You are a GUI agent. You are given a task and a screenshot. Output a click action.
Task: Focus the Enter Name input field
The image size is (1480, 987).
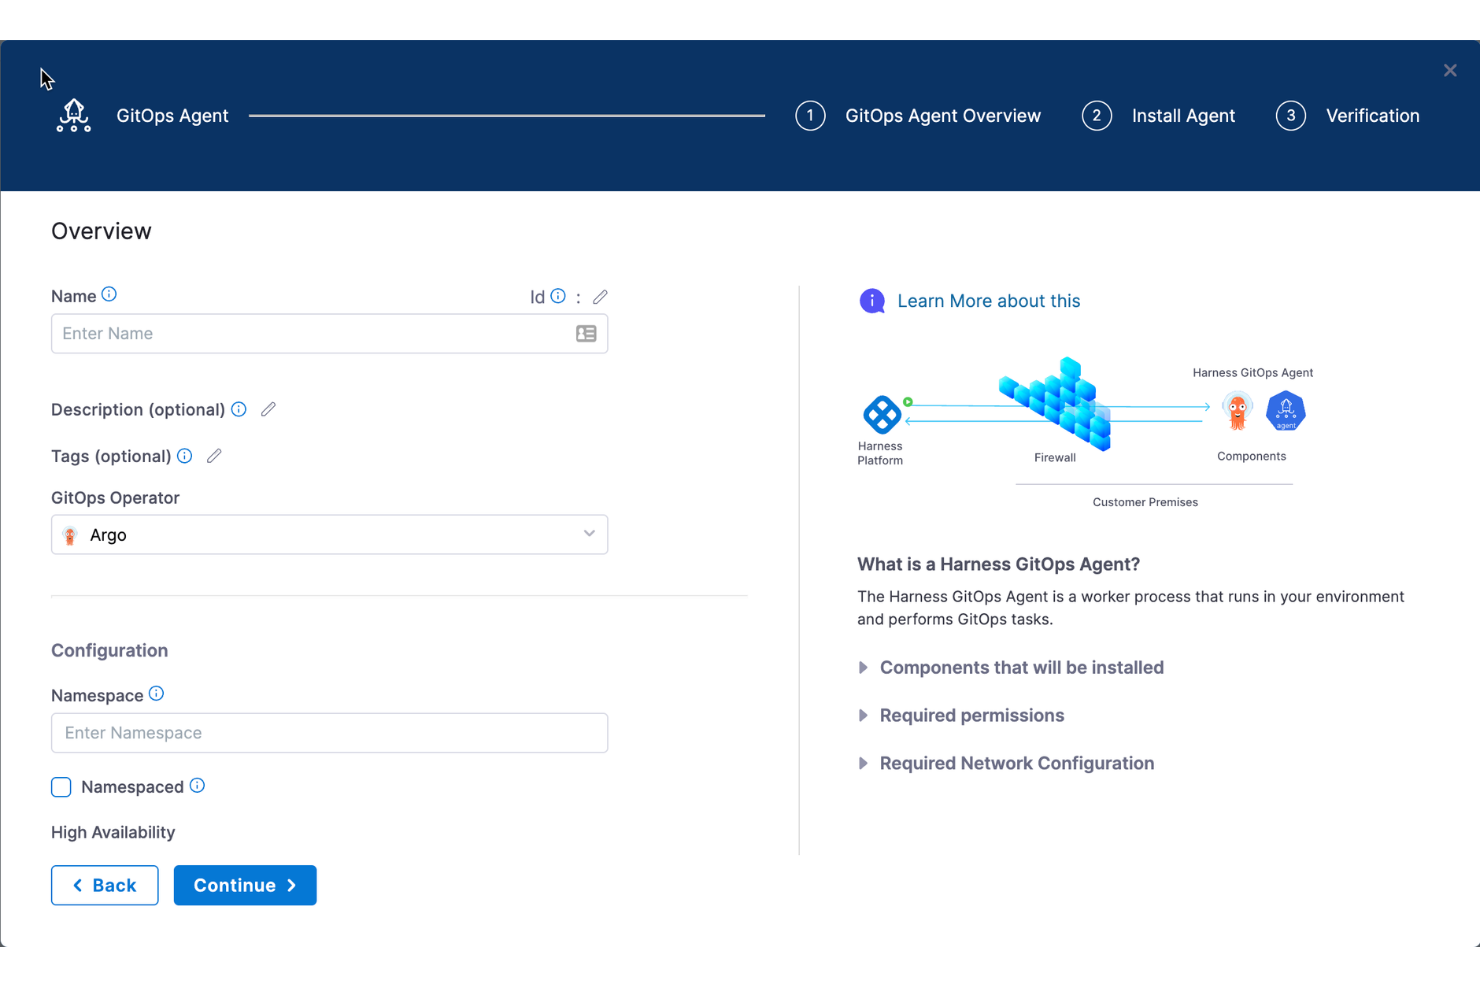329,334
